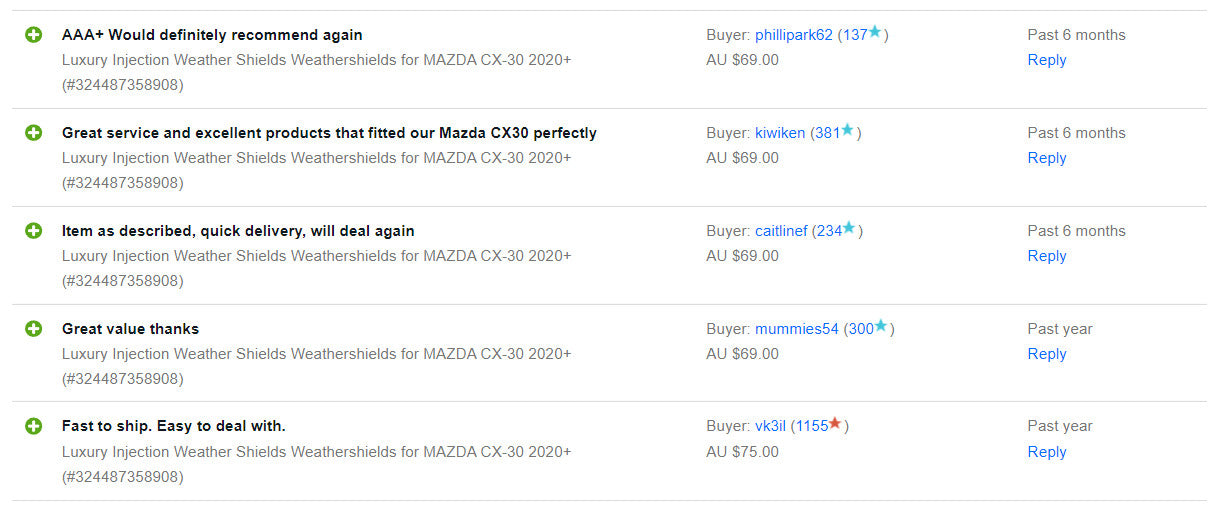Click positive icon beside 'Great value thanks'
The height and width of the screenshot is (515, 1221).
[34, 329]
